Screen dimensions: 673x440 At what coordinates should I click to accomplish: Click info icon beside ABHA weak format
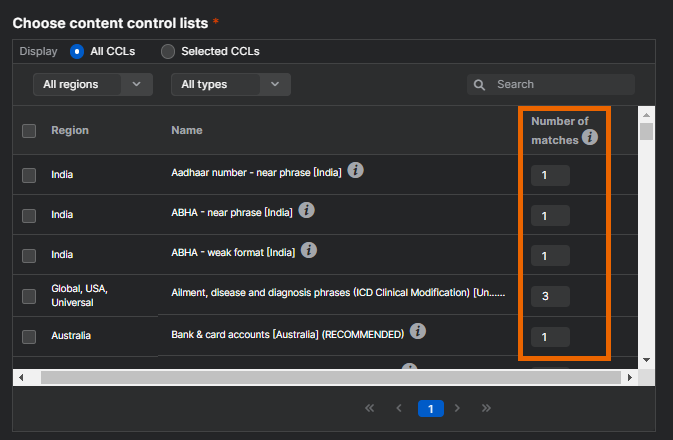(309, 250)
